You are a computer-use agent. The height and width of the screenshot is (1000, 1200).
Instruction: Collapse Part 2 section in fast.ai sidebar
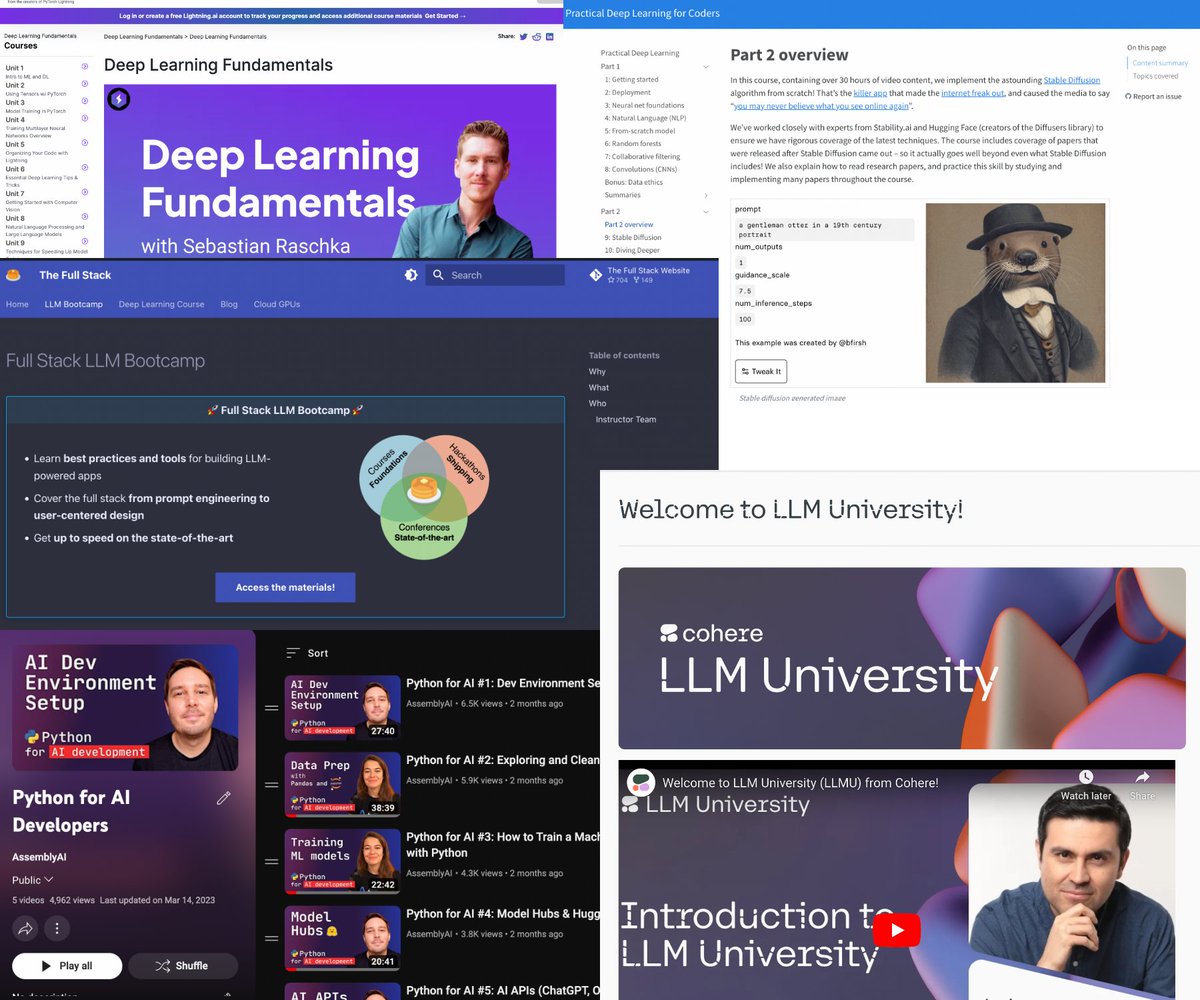706,212
